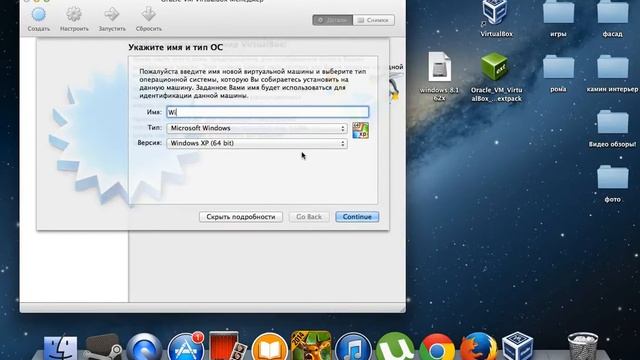Select the камин интерьер desktop folder
Image resolution: width=640 pixels, height=360 pixels.
pos(613,67)
